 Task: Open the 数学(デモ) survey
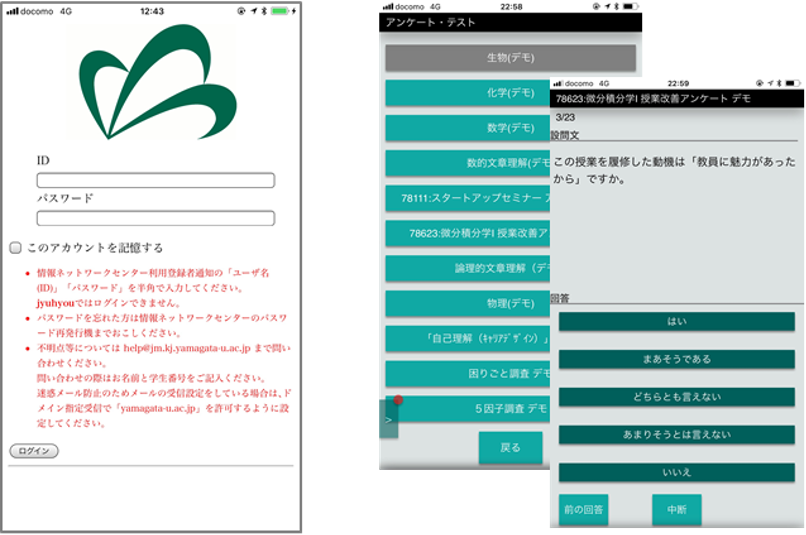tap(468, 128)
